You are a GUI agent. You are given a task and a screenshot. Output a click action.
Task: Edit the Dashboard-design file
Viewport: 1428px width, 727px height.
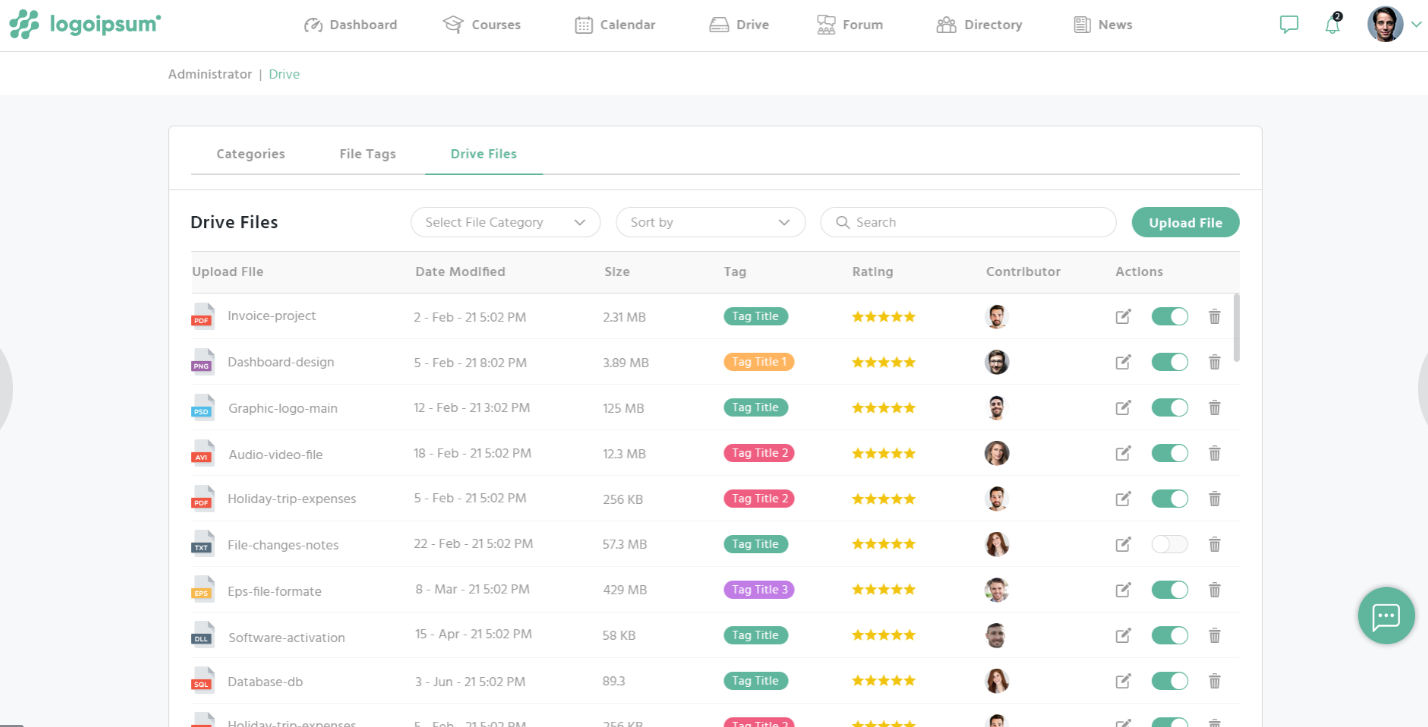pyautogui.click(x=1123, y=362)
